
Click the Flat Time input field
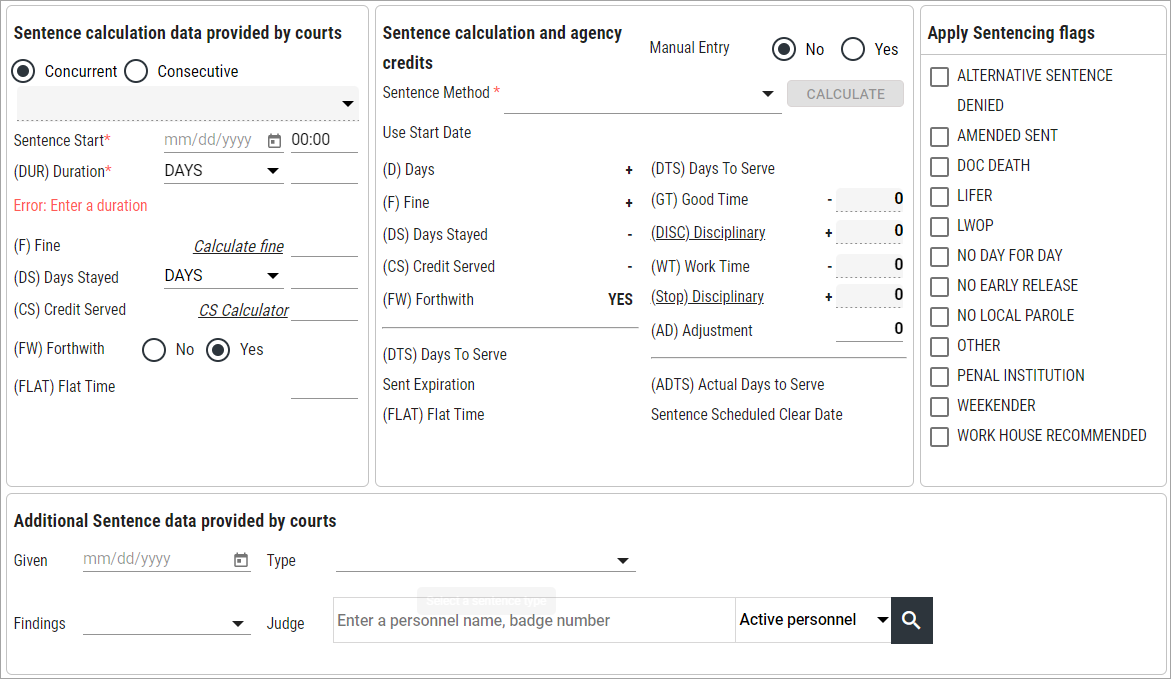(324, 387)
